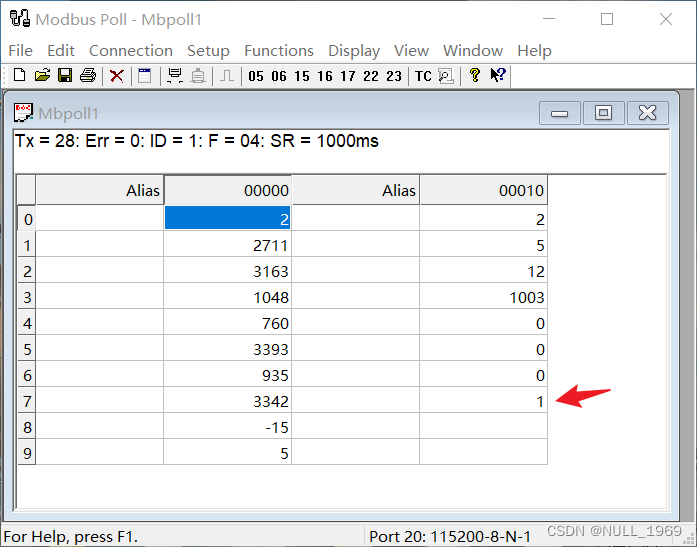This screenshot has height=547, width=697.
Task: Click the 00000 column header
Action: tap(228, 190)
